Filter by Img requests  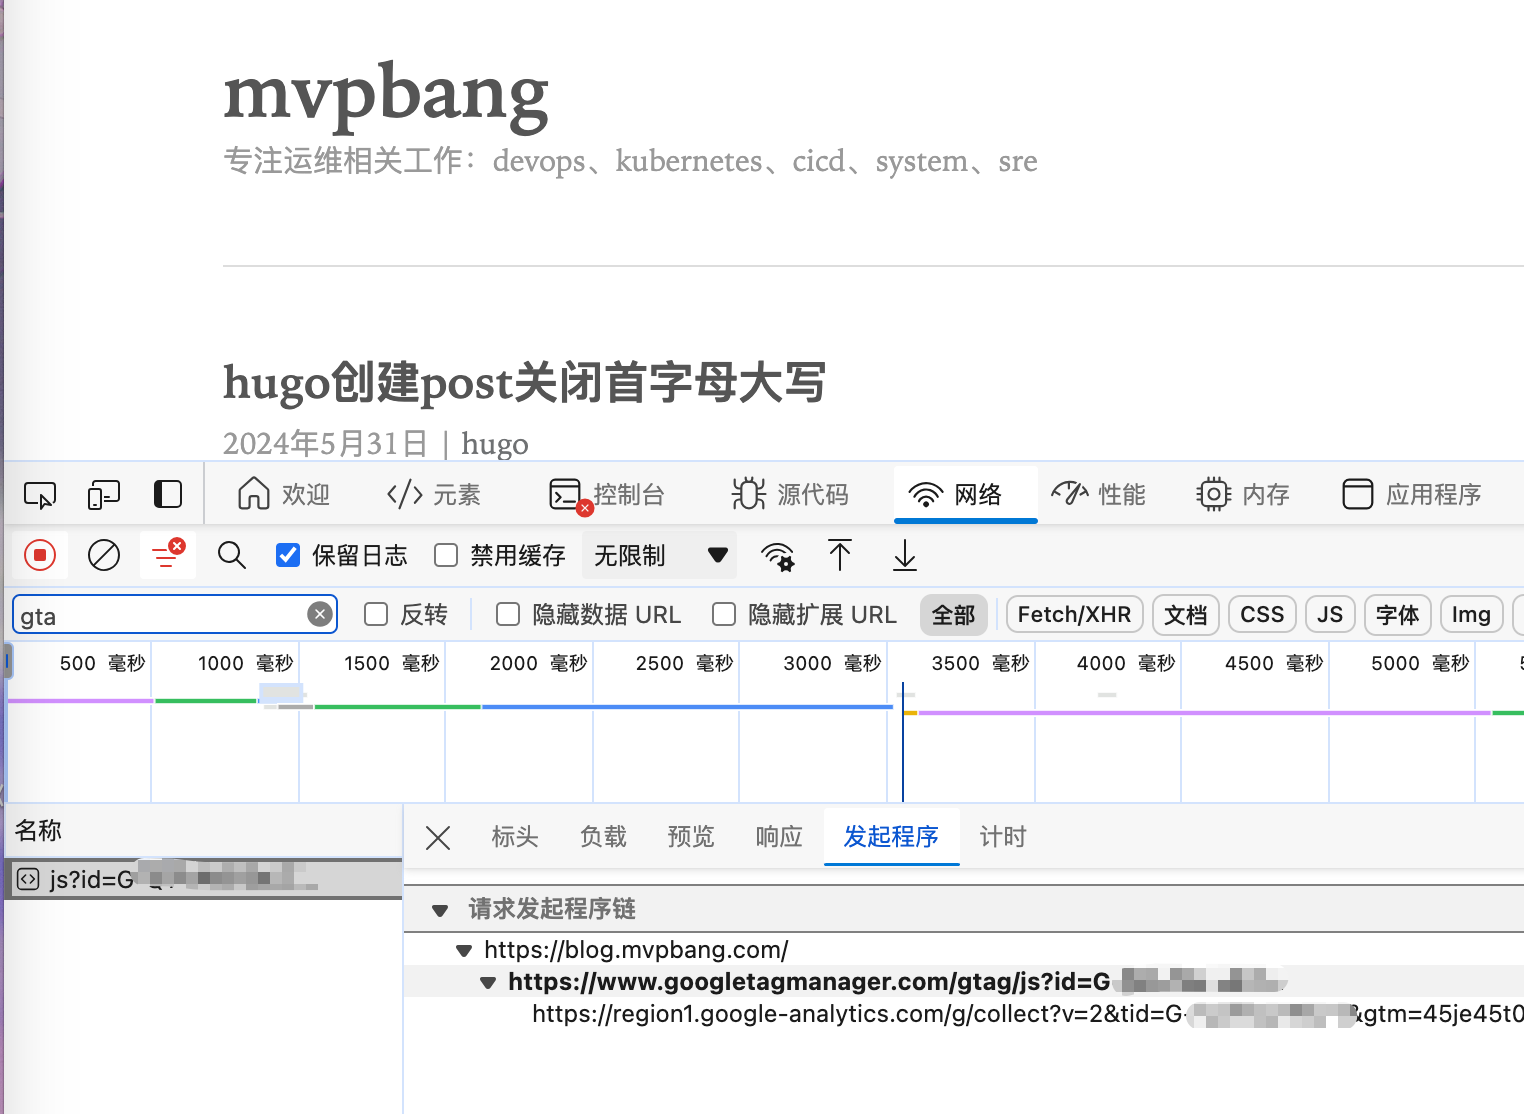tap(1471, 615)
